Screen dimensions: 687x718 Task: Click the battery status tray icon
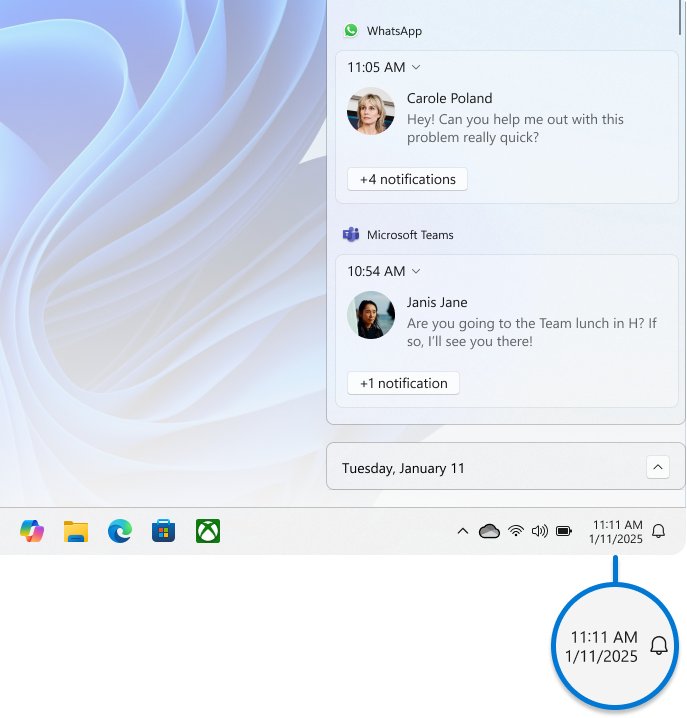click(x=564, y=531)
